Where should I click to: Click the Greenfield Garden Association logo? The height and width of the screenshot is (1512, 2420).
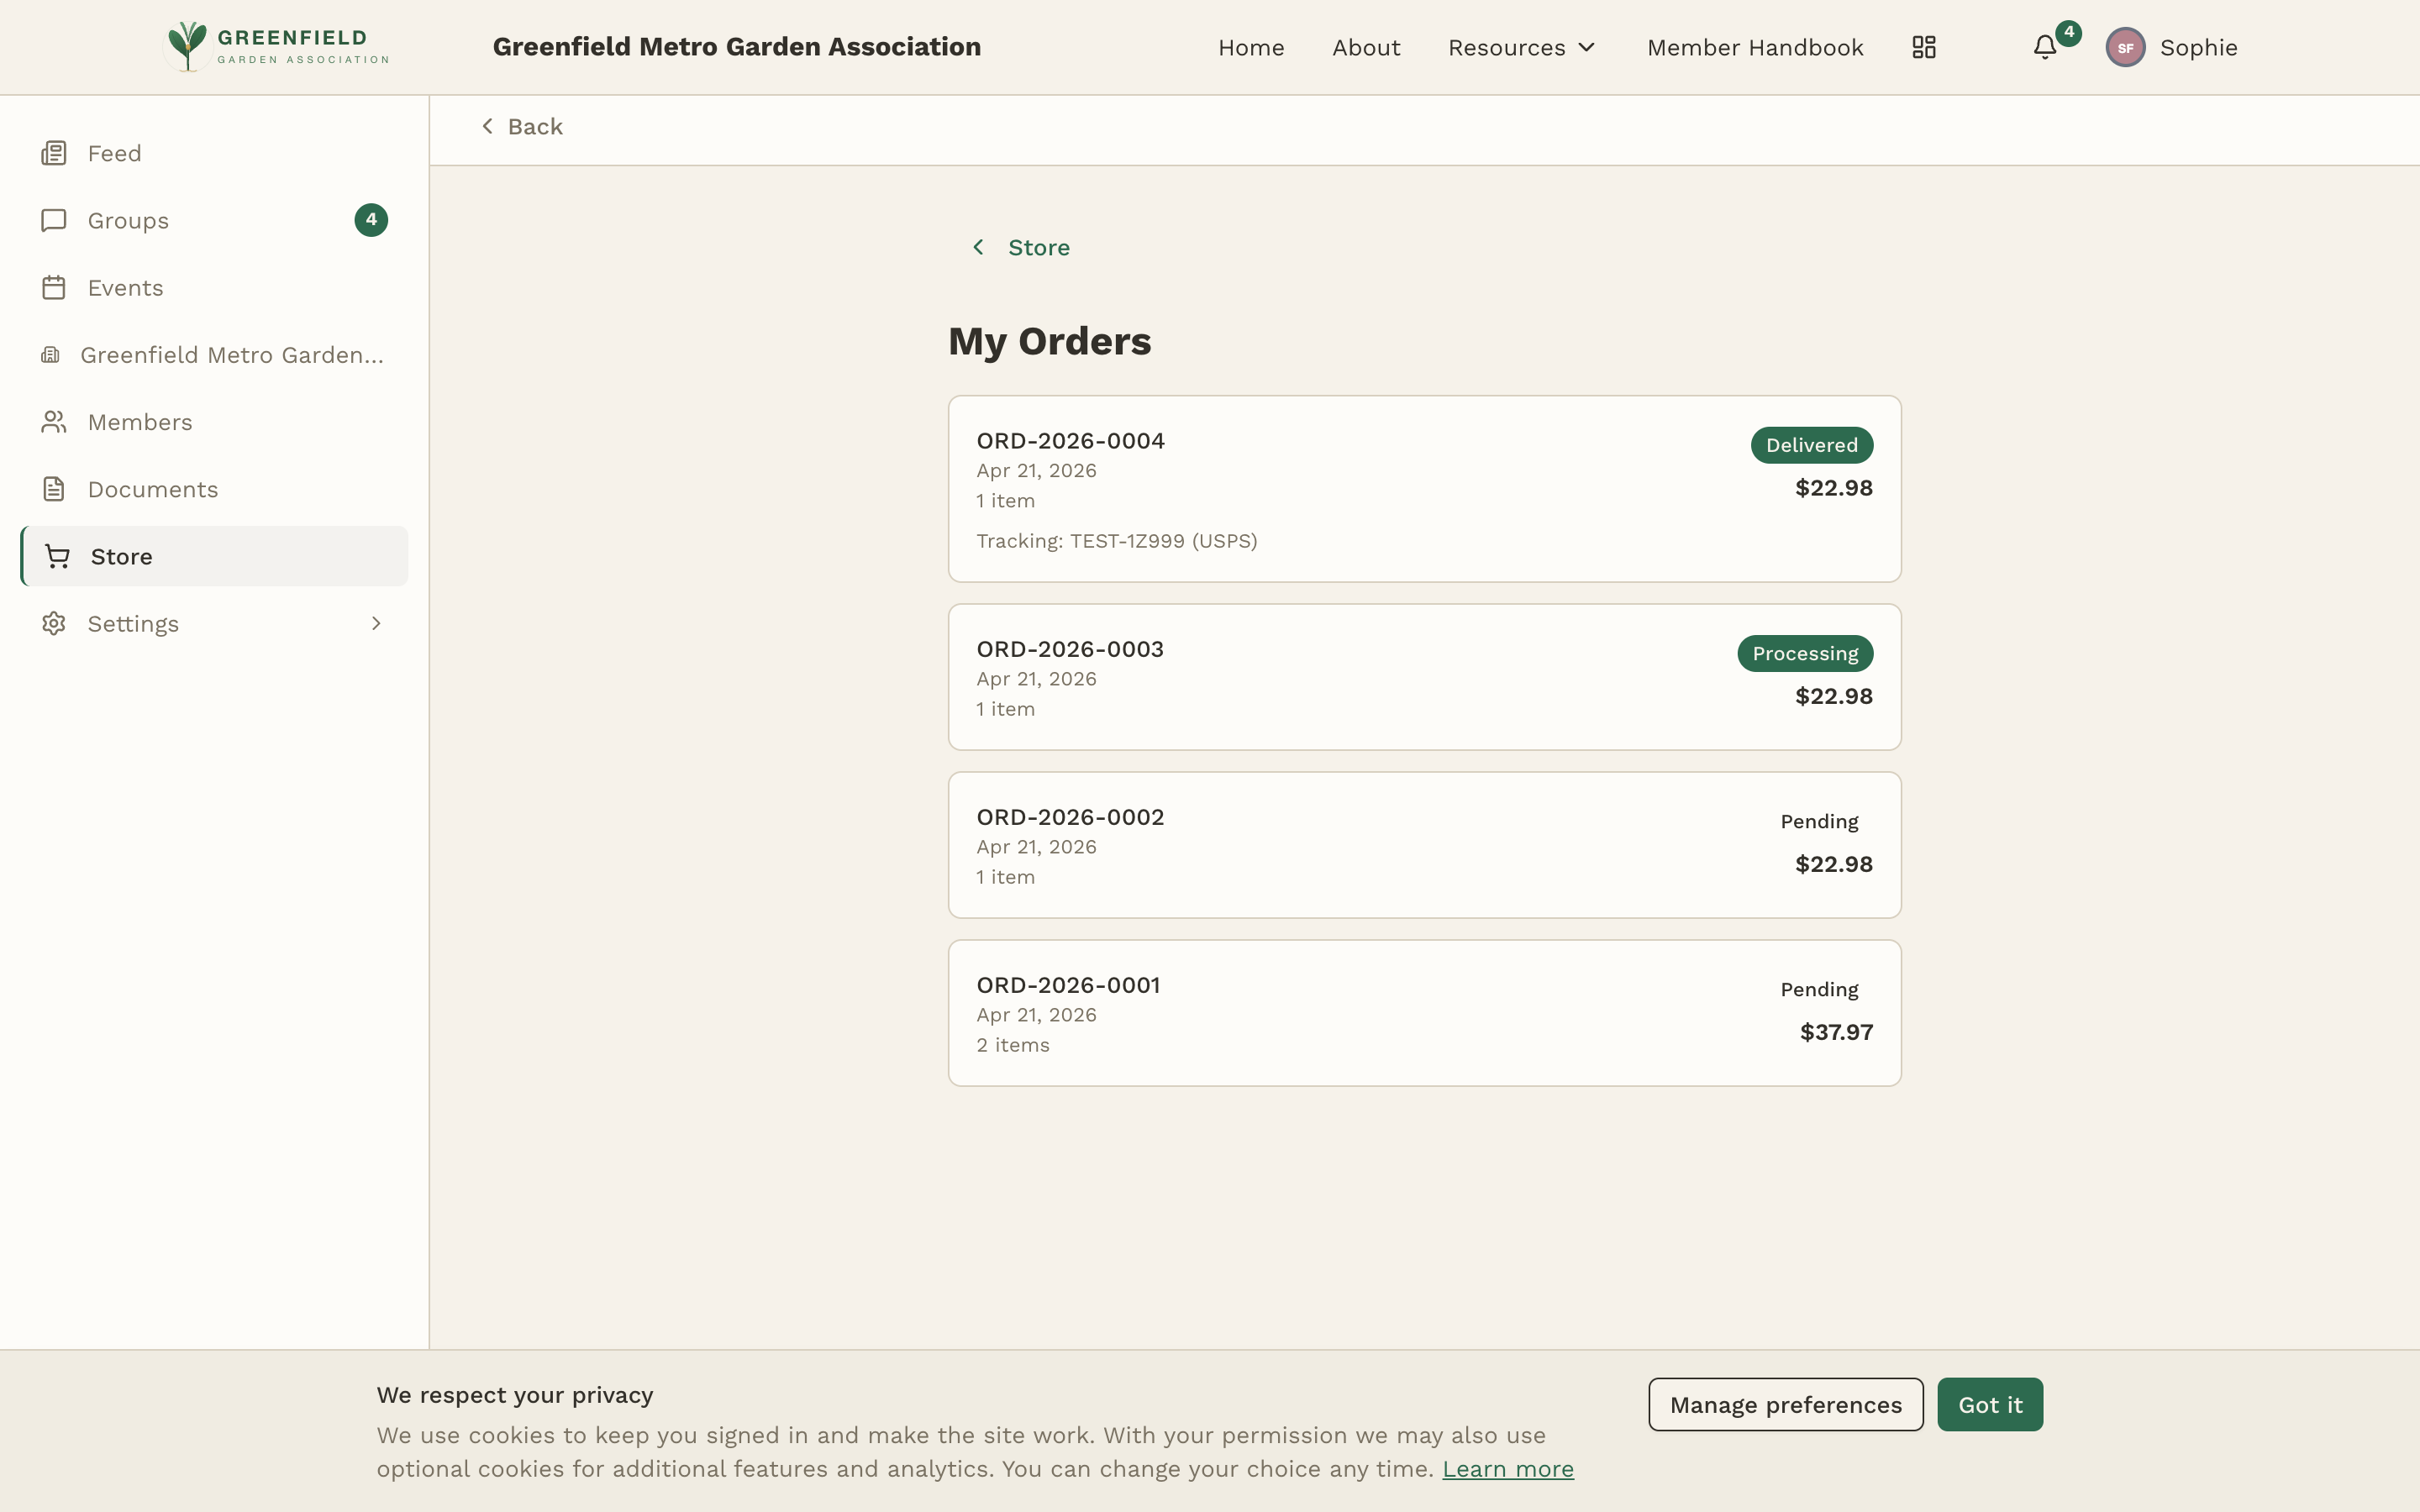click(276, 46)
